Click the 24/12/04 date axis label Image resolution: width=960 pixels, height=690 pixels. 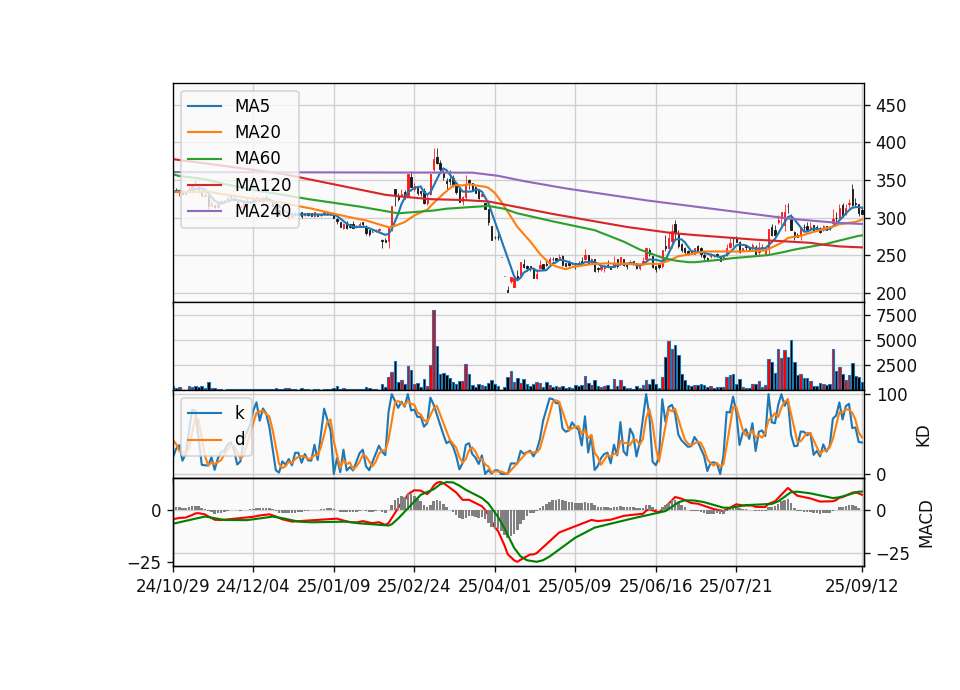pyautogui.click(x=253, y=586)
